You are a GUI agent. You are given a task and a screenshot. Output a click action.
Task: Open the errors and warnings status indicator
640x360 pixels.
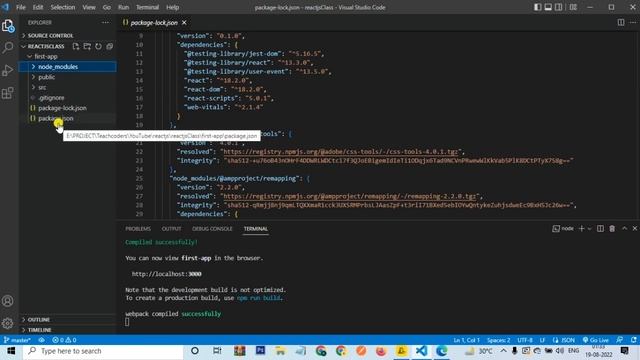64,340
